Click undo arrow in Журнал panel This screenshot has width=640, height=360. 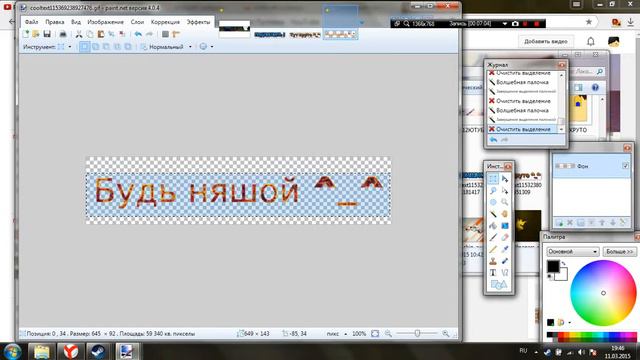493,140
